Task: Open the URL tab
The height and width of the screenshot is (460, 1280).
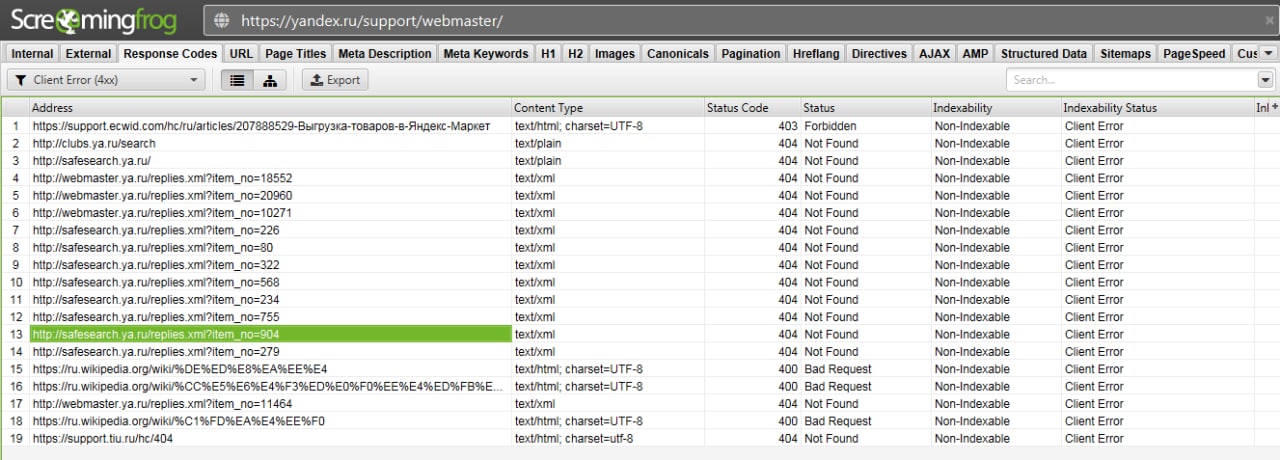Action: click(x=240, y=54)
